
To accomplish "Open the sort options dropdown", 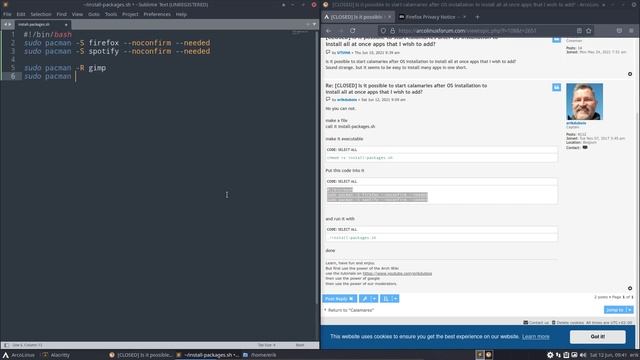I will [389, 299].
